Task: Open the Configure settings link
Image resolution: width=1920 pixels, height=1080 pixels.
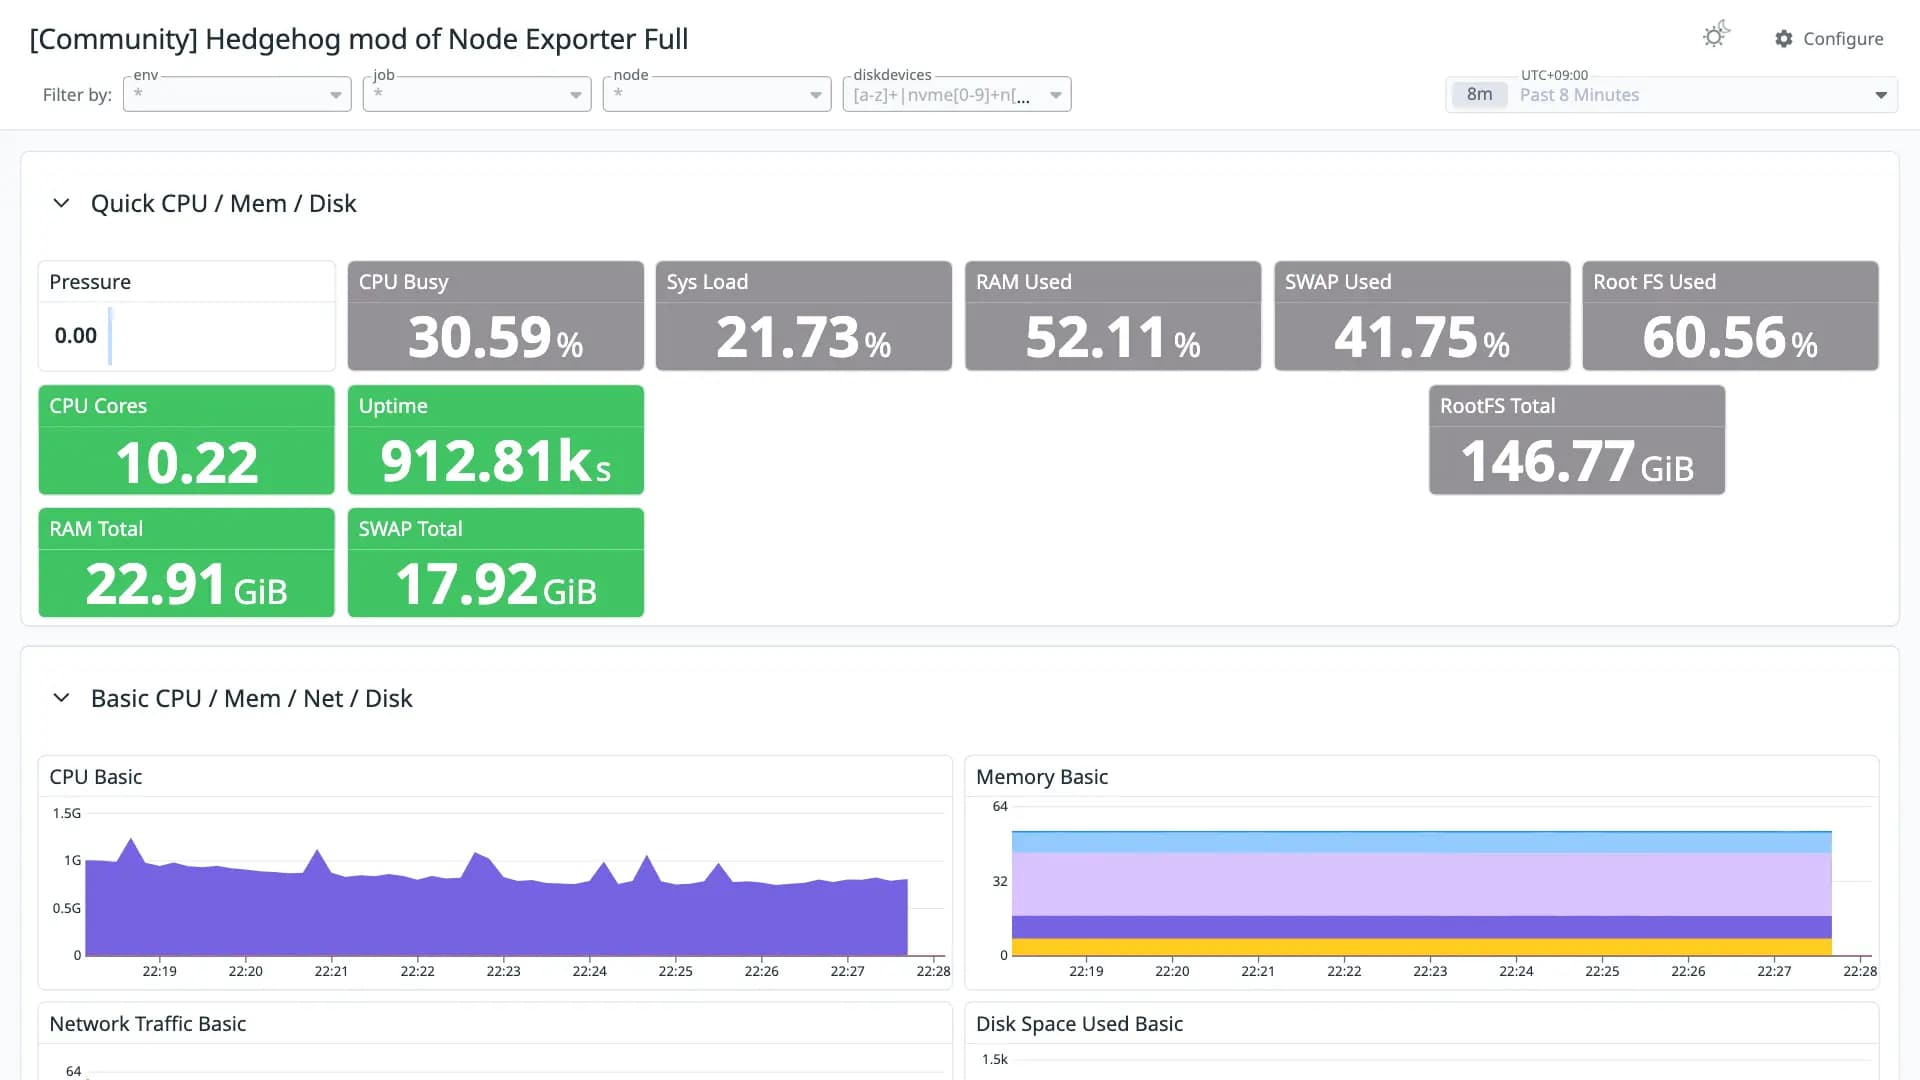Action: pyautogui.click(x=1829, y=39)
